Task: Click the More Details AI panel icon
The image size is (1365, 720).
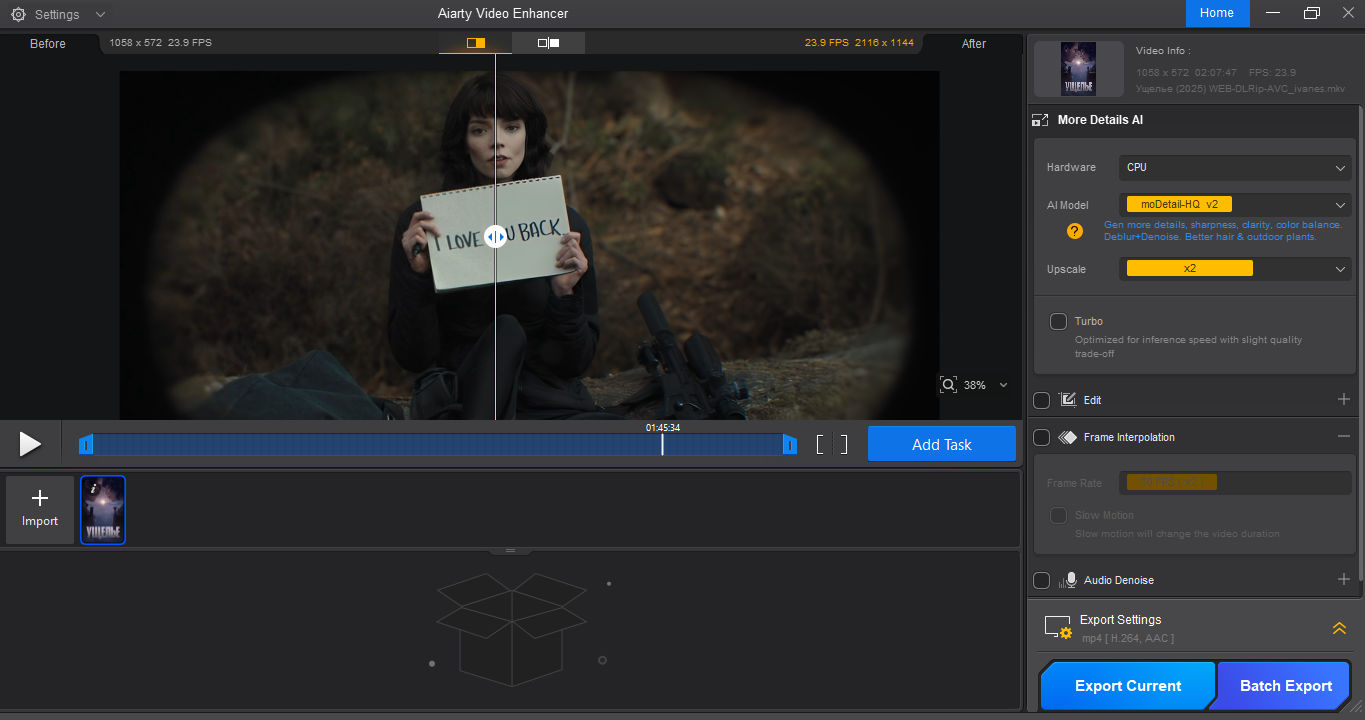Action: pos(1039,119)
